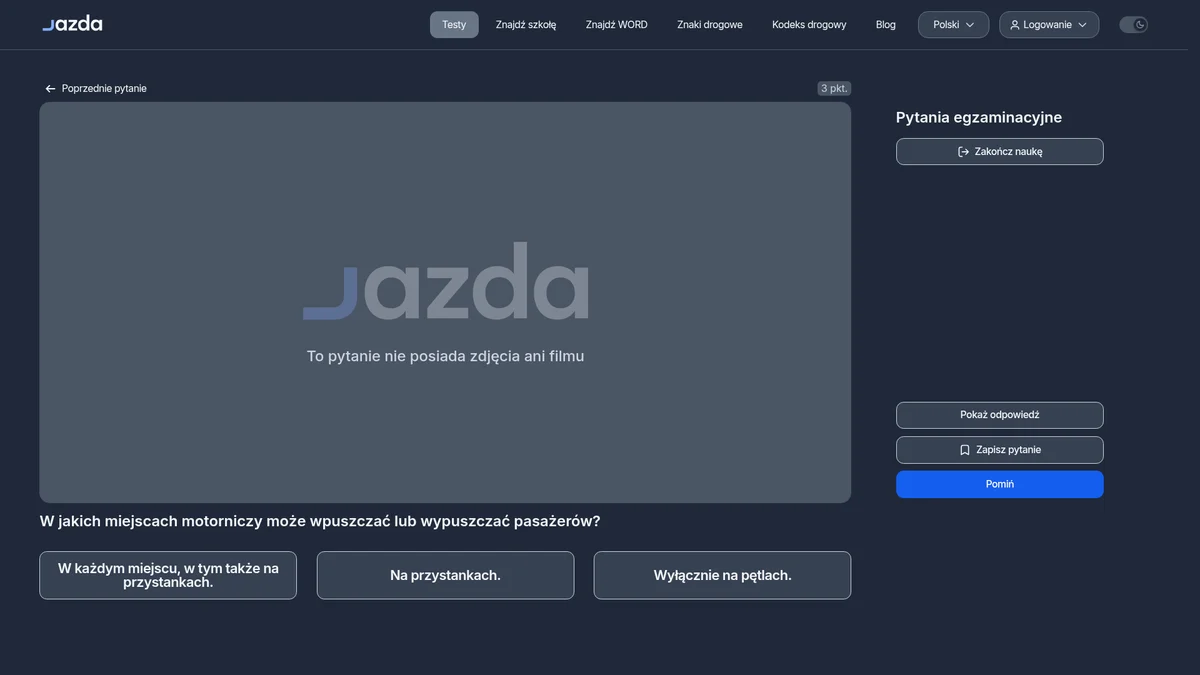The width and height of the screenshot is (1200, 675).
Task: Visit the Blog page
Action: (886, 25)
